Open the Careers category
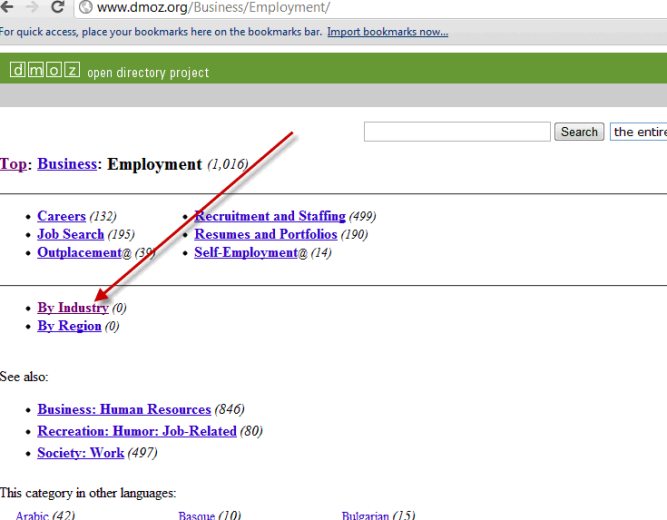667x520 pixels. pyautogui.click(x=61, y=216)
